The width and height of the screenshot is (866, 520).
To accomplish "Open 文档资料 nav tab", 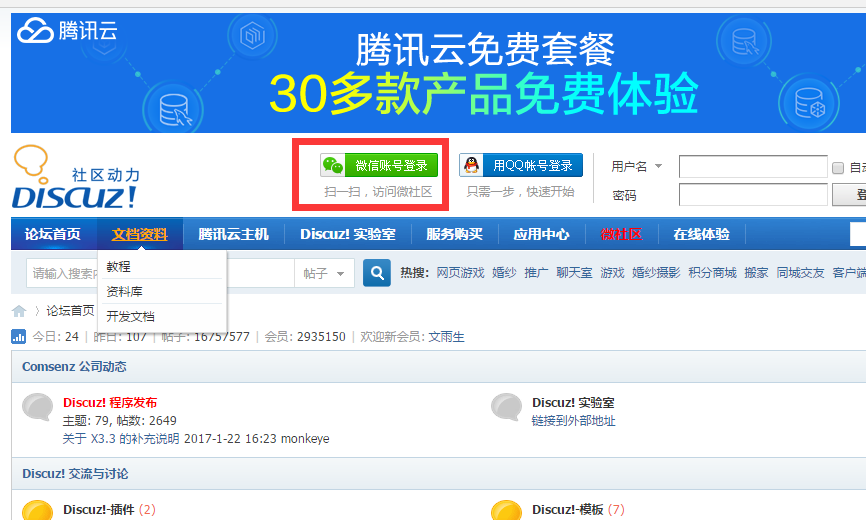I will [x=140, y=234].
